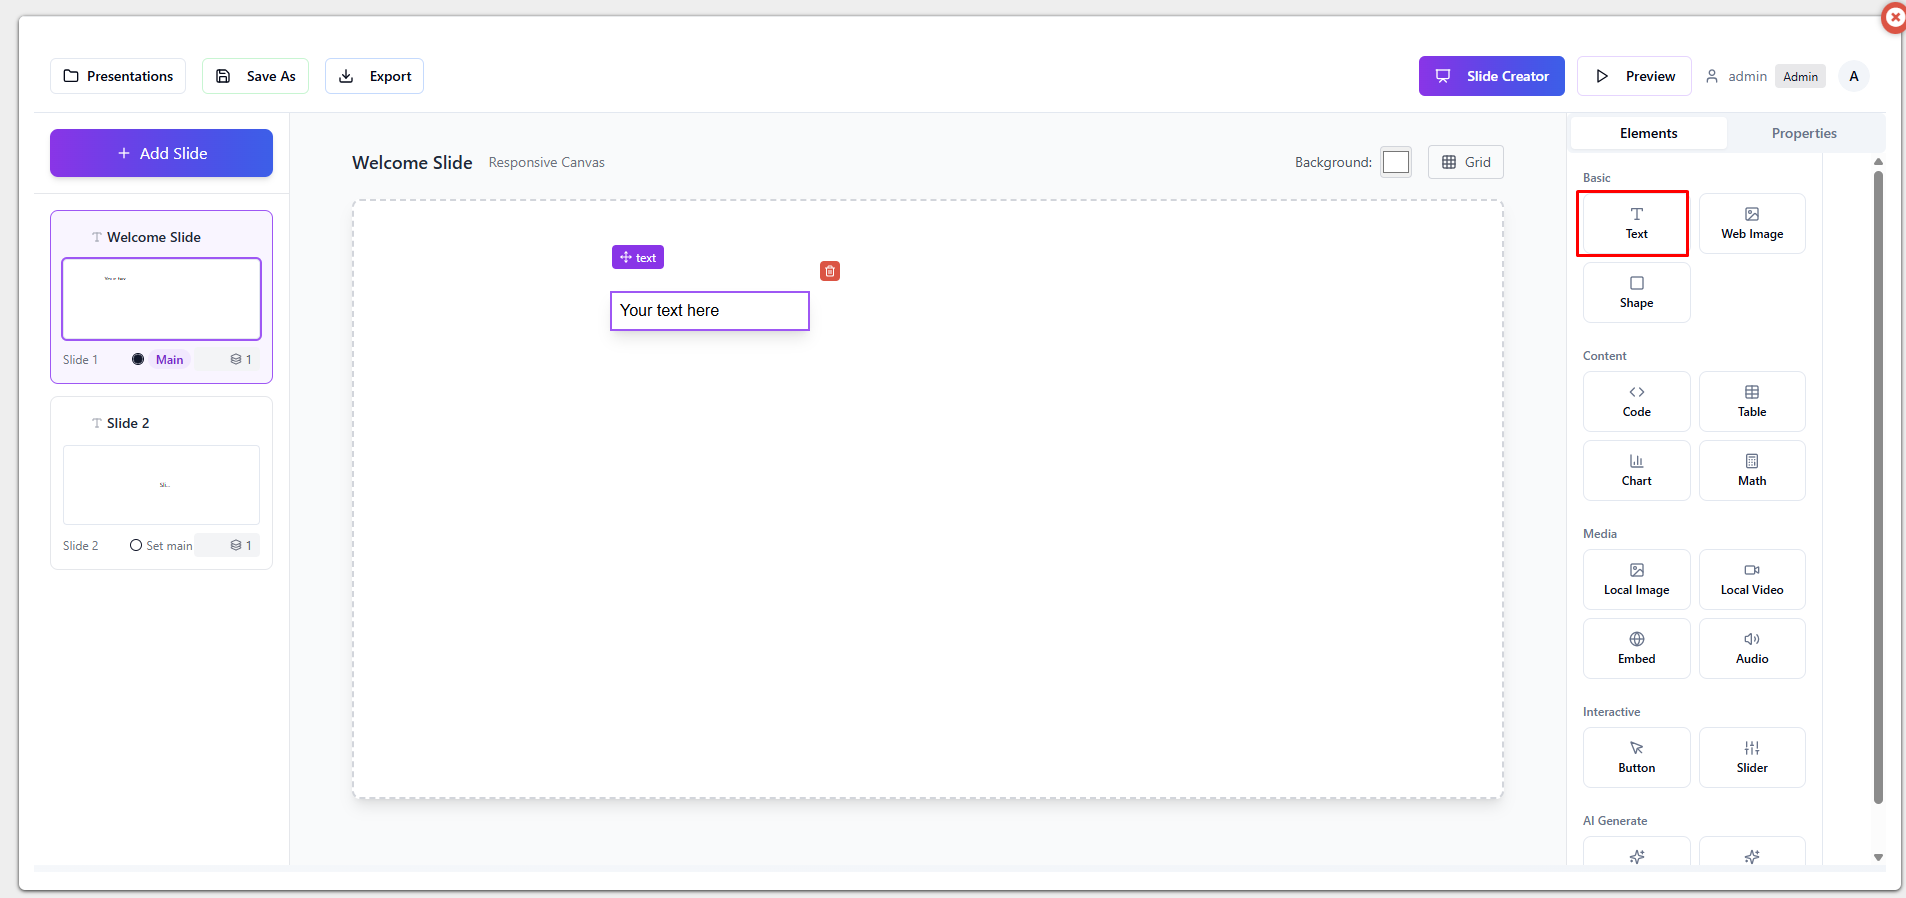Image resolution: width=1906 pixels, height=898 pixels.
Task: Insert a Code block element
Action: coord(1635,401)
